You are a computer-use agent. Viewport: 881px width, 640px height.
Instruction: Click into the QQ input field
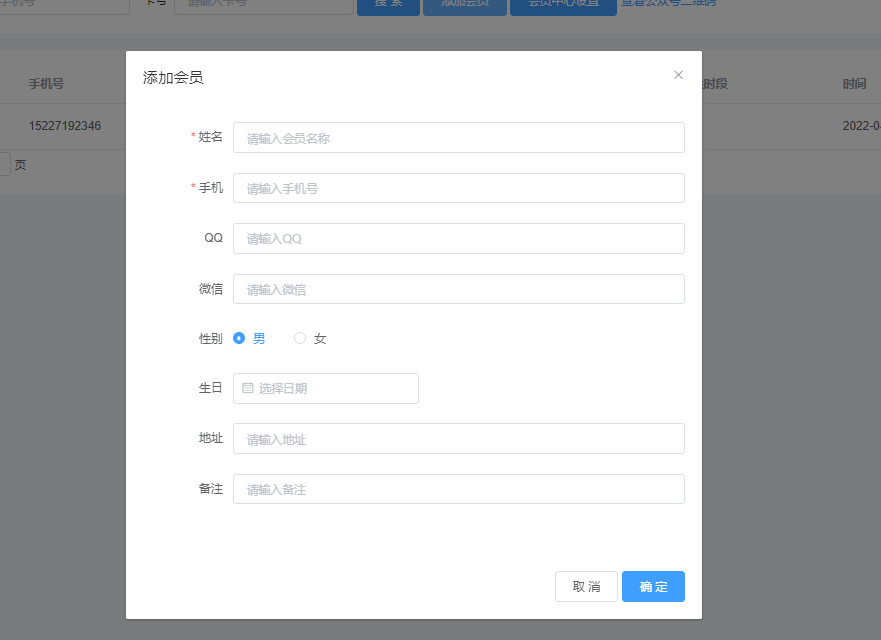click(458, 238)
